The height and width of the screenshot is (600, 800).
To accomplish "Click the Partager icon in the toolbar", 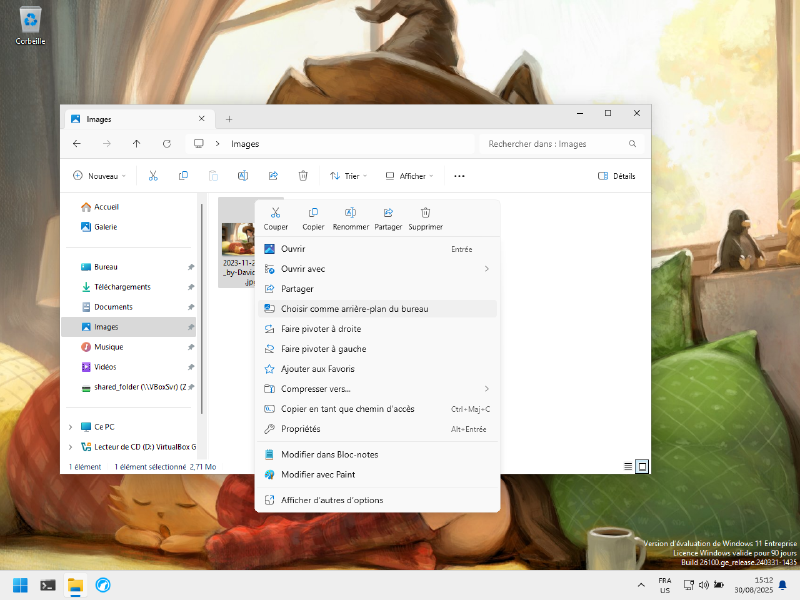I will [x=272, y=175].
